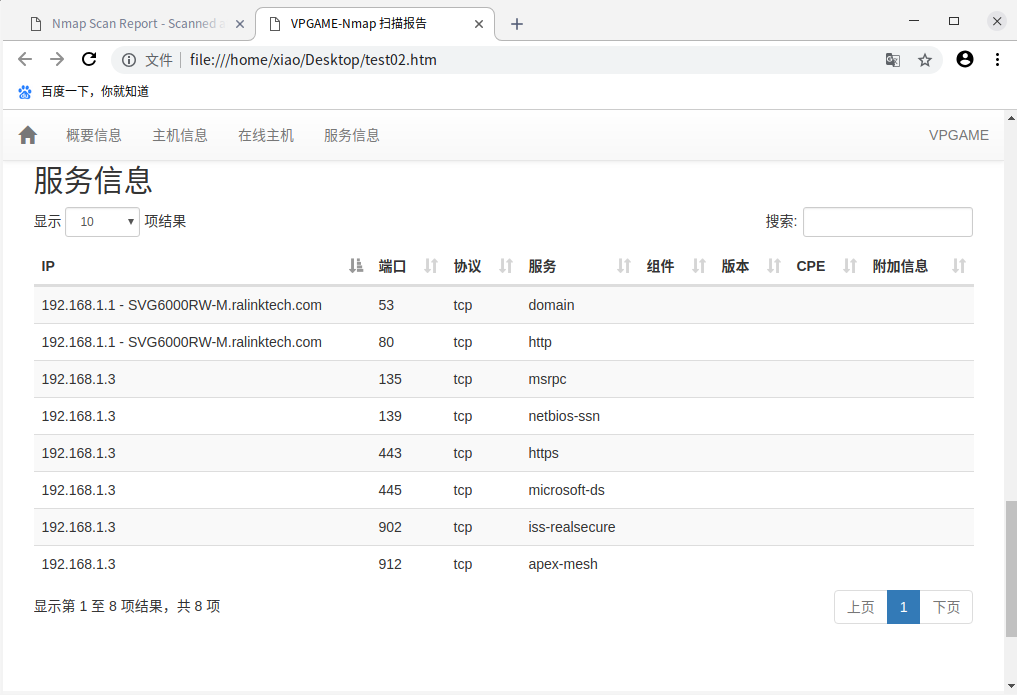1017x695 pixels.
Task: Open the Chrome profile avatar icon
Action: click(x=964, y=60)
